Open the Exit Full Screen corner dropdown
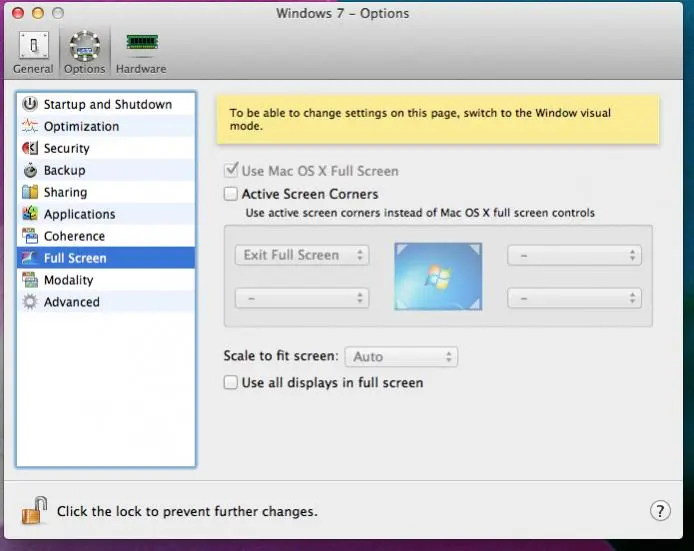Image resolution: width=694 pixels, height=551 pixels. pyautogui.click(x=302, y=255)
